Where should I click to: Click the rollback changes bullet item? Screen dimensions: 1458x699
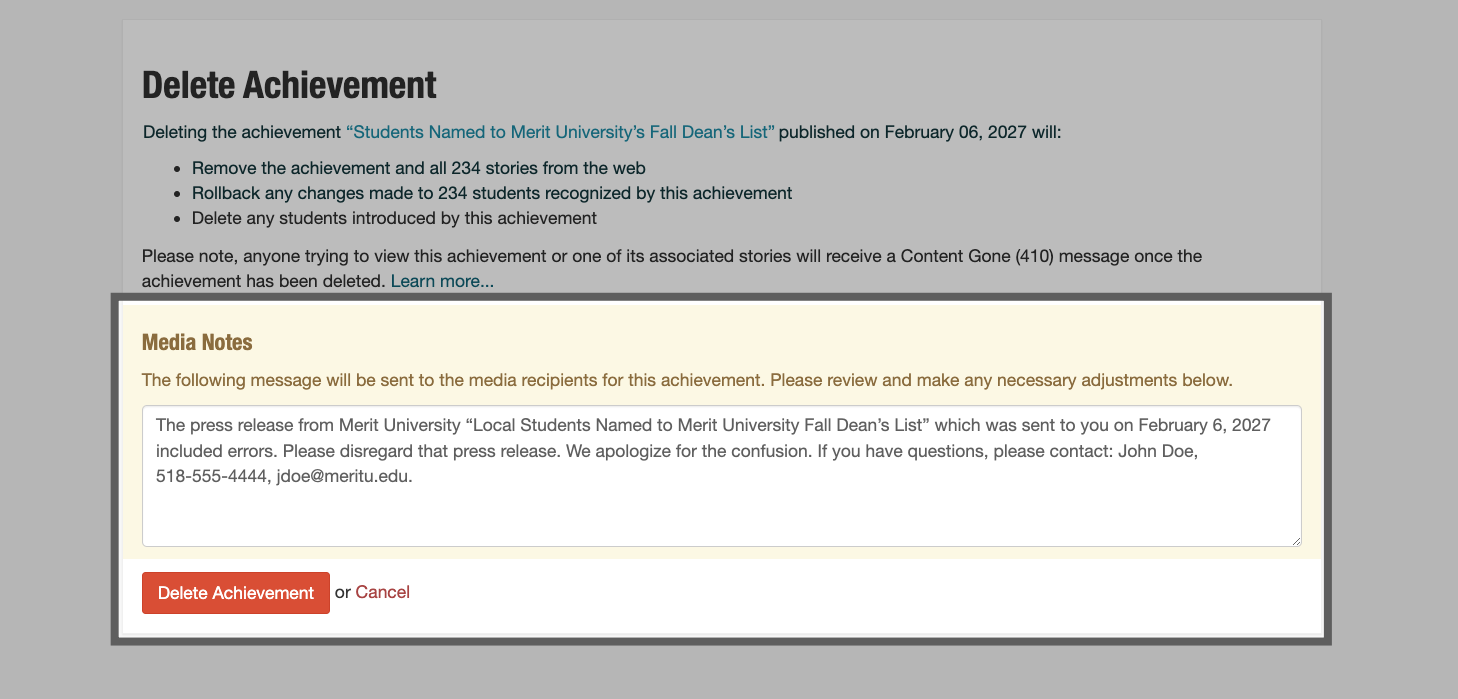pos(490,192)
